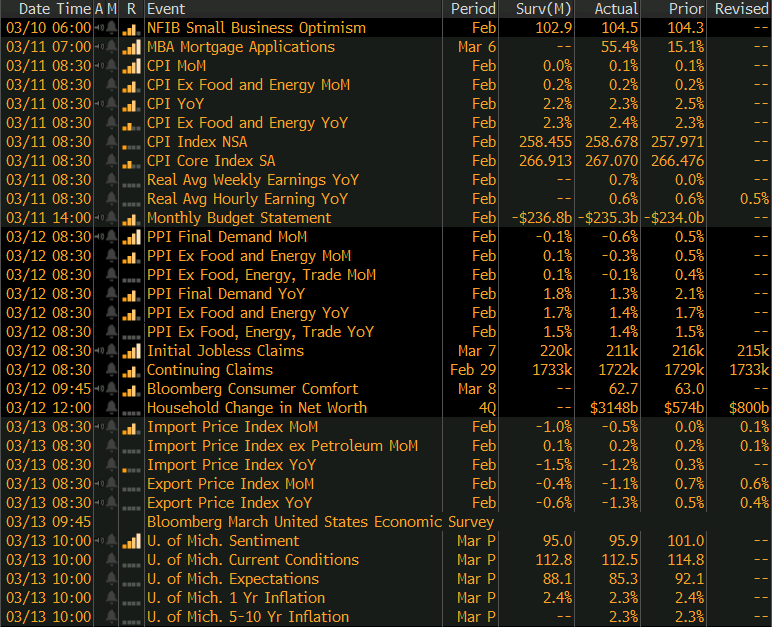772x627 pixels.
Task: Click the speaker icon for NFIB Small Business Optimism
Action: pyautogui.click(x=99, y=28)
